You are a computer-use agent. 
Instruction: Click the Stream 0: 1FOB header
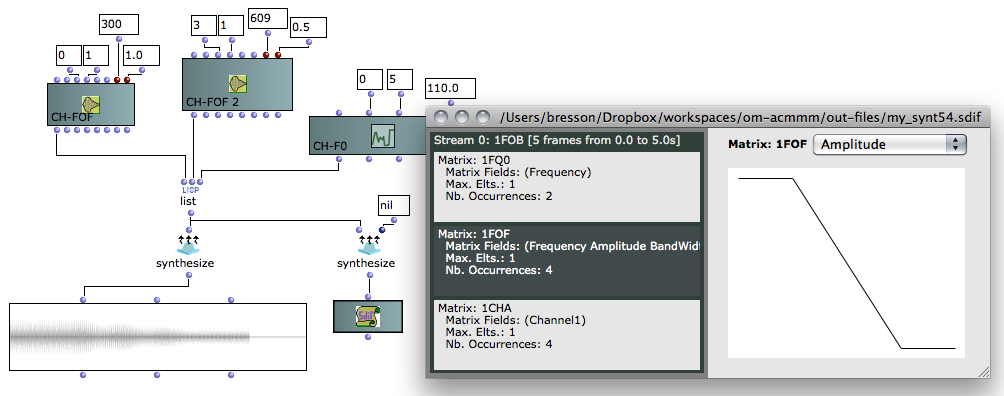pyautogui.click(x=557, y=140)
